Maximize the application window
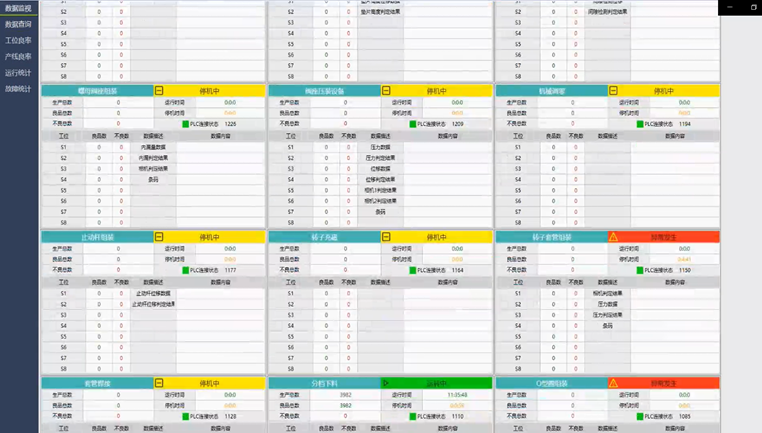 (754, 7)
